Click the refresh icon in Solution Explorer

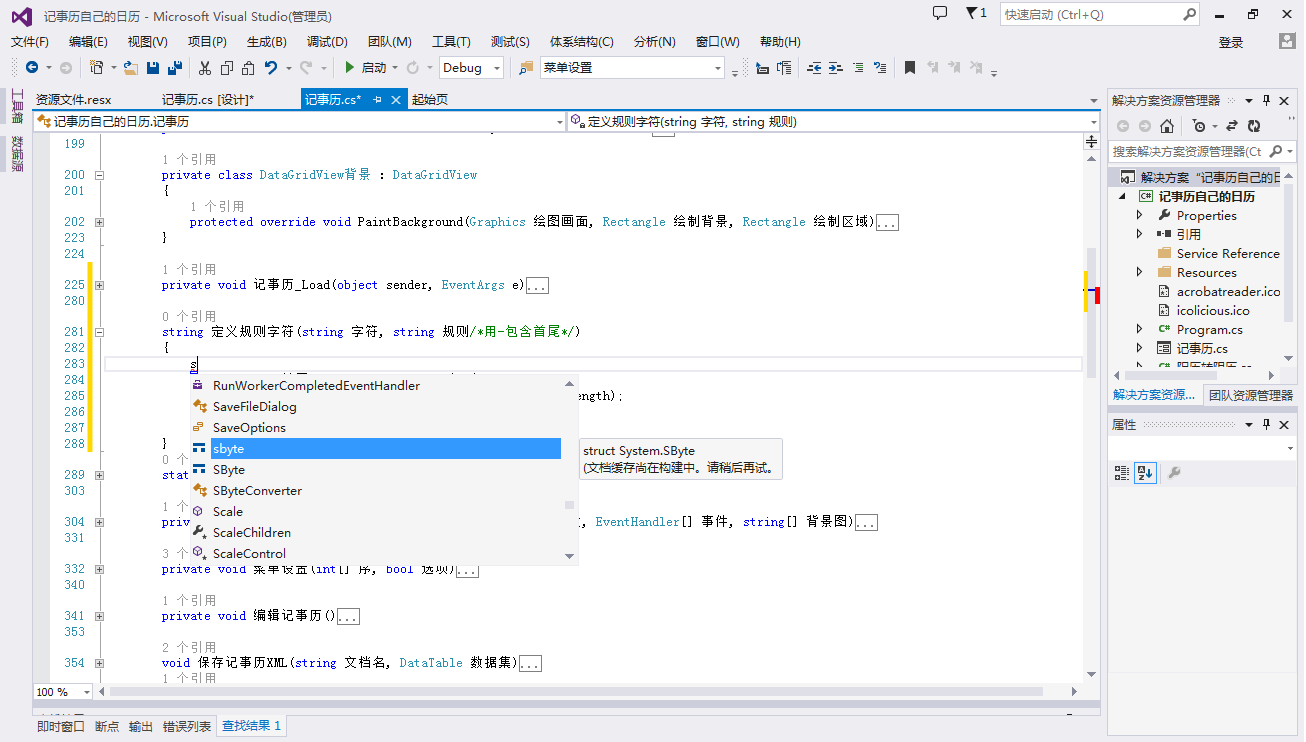1253,126
